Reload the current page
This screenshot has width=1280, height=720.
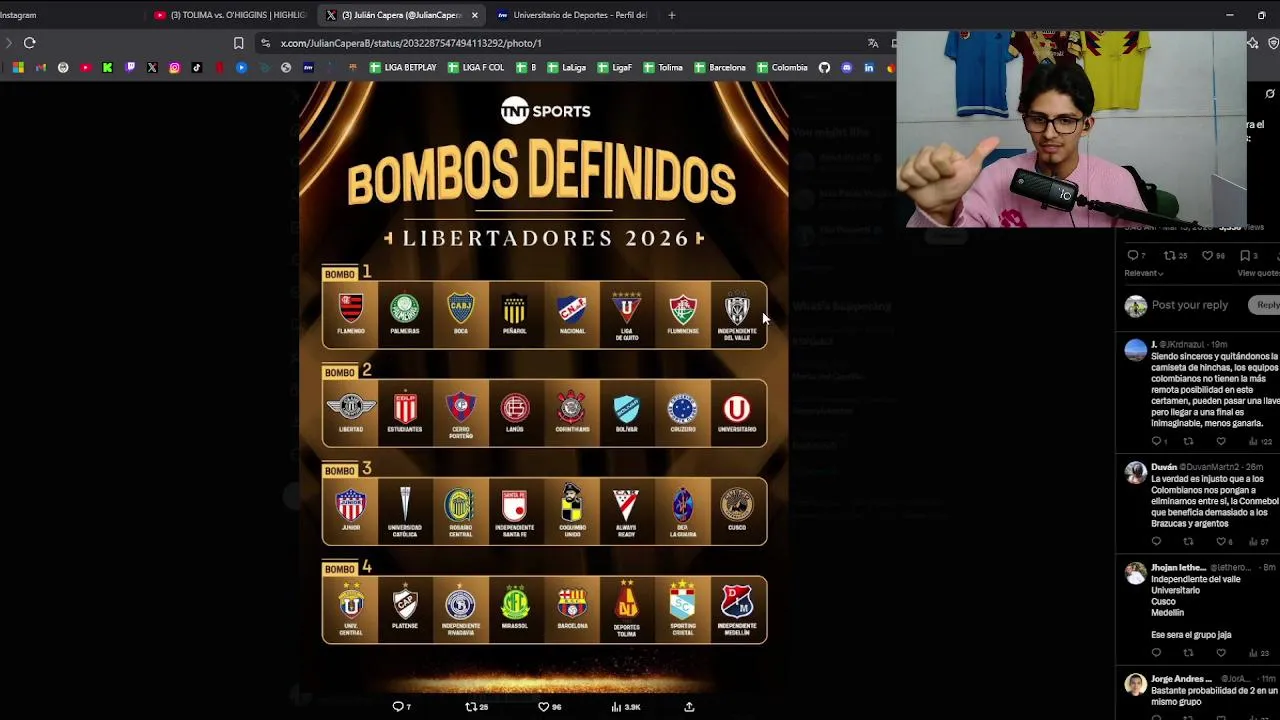coord(29,43)
